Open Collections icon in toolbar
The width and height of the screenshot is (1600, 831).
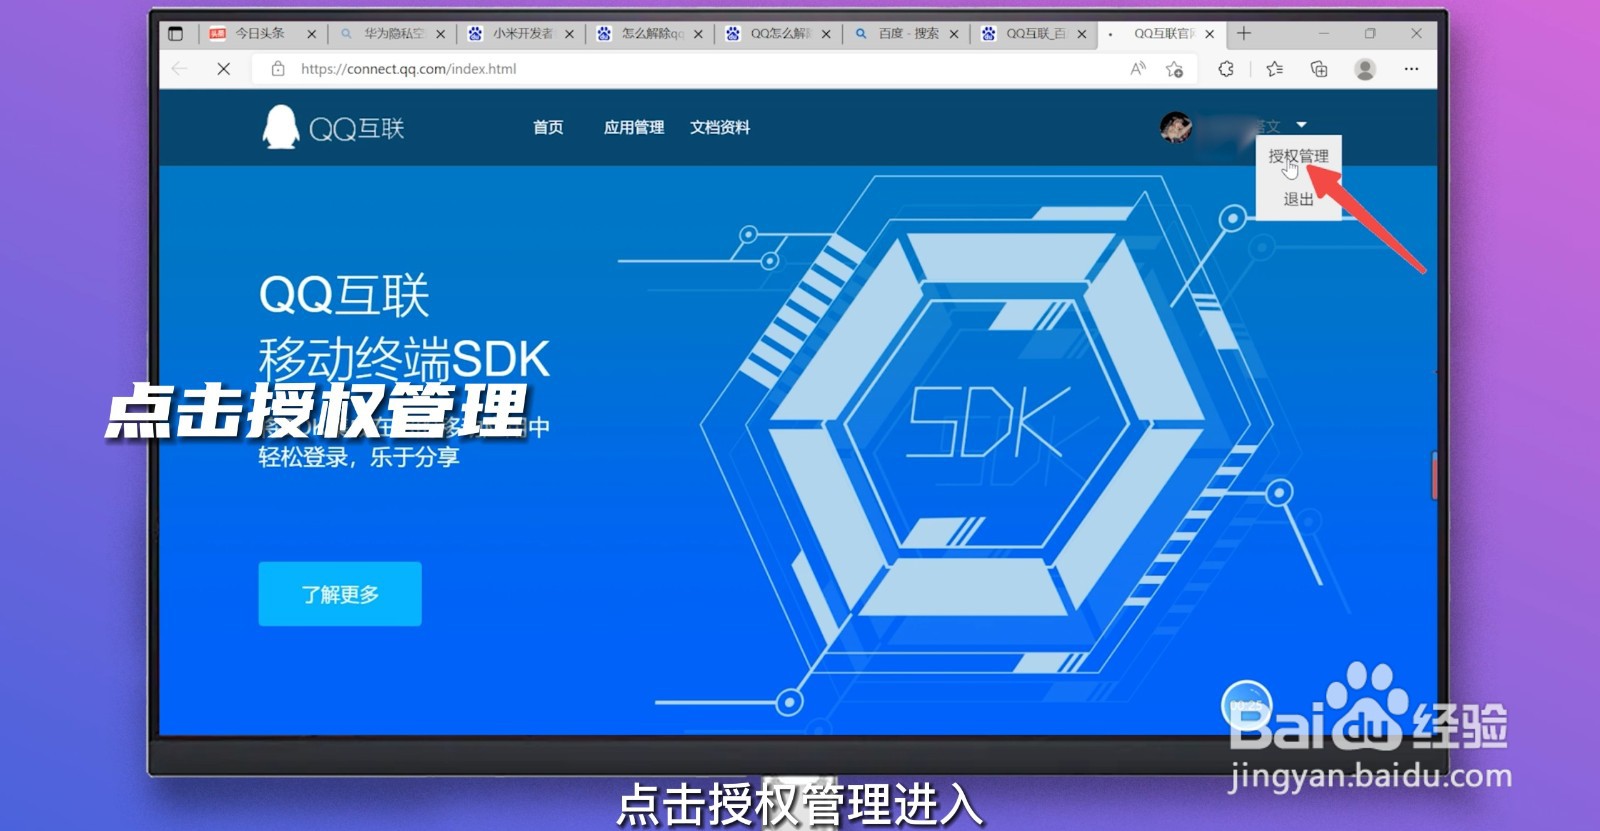(1319, 69)
